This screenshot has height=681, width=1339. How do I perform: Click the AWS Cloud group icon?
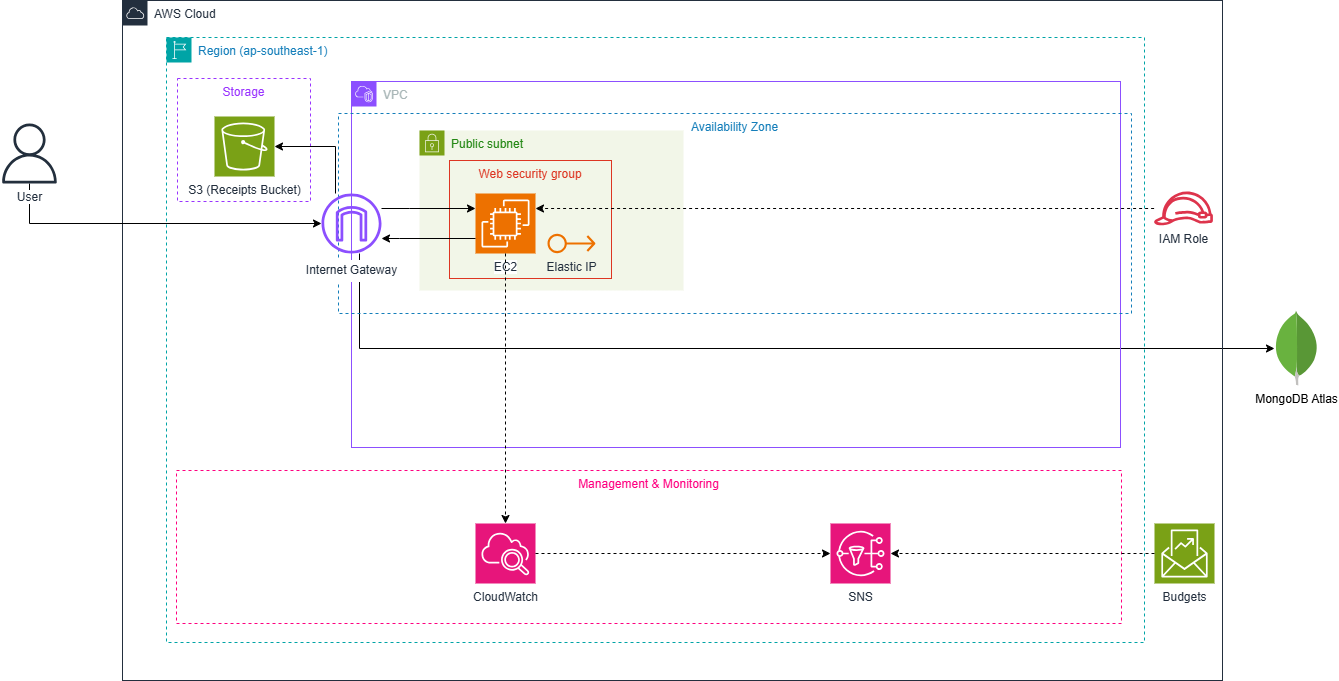135,14
